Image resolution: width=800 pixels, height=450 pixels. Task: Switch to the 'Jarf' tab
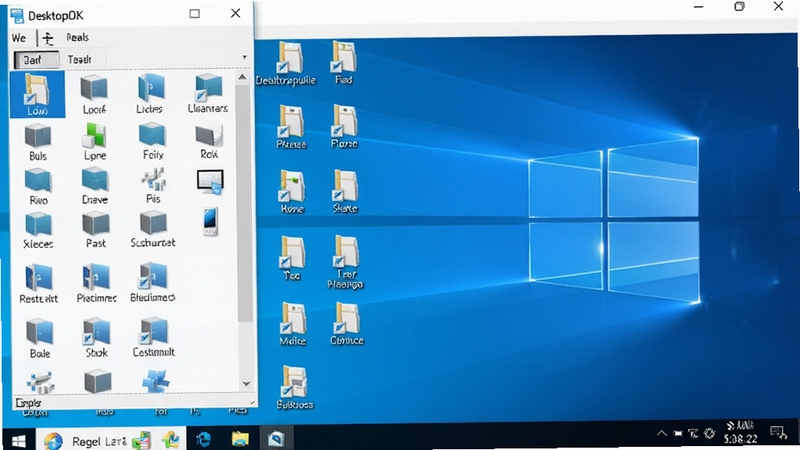click(36, 60)
